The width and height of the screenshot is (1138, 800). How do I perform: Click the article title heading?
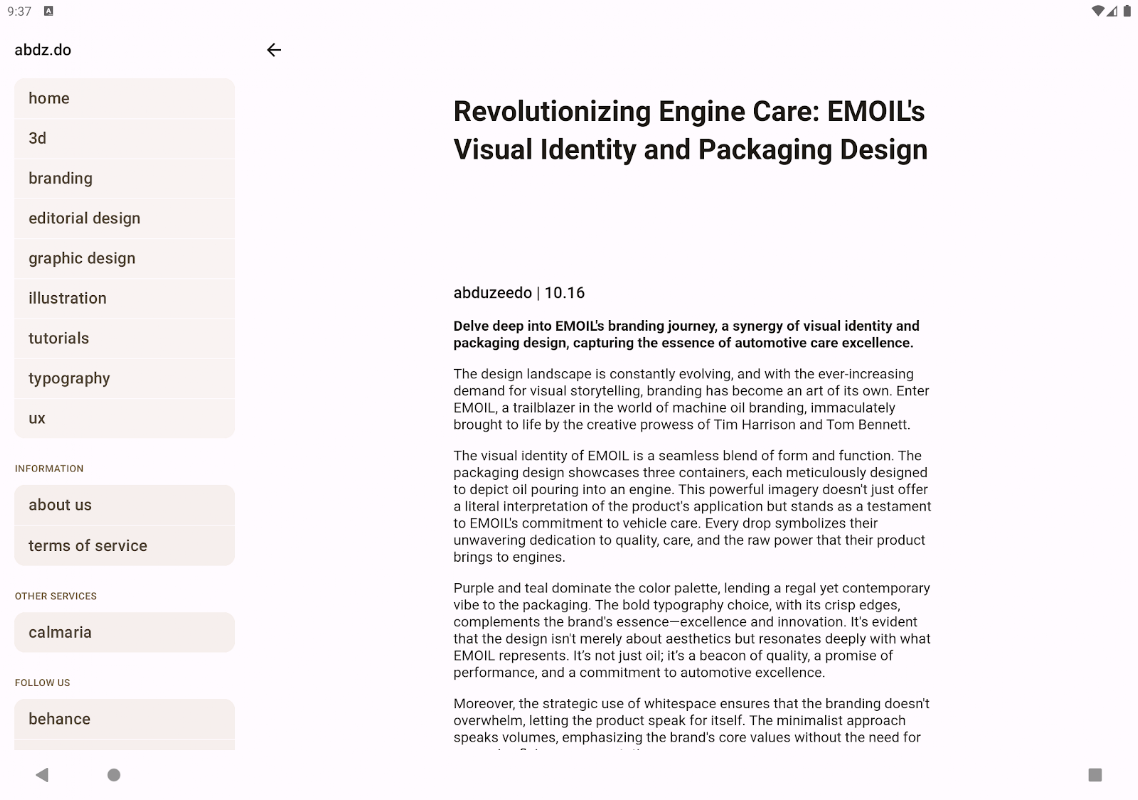(690, 131)
